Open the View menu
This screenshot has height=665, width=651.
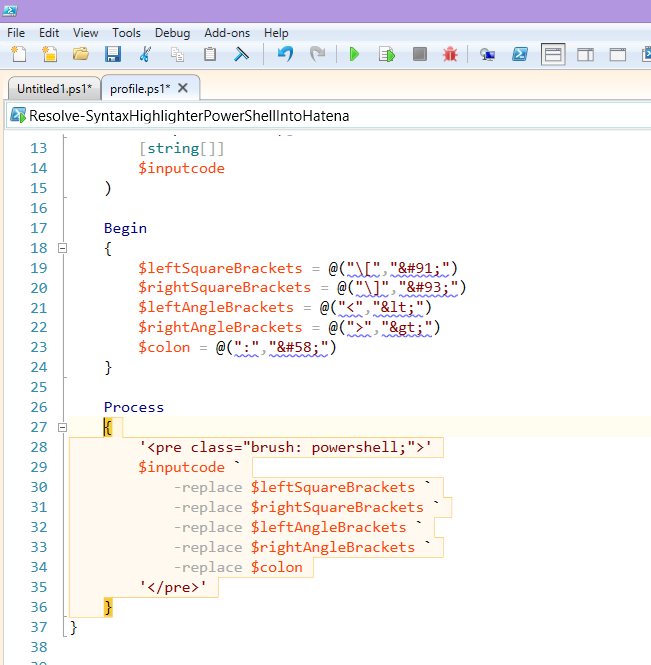(85, 33)
